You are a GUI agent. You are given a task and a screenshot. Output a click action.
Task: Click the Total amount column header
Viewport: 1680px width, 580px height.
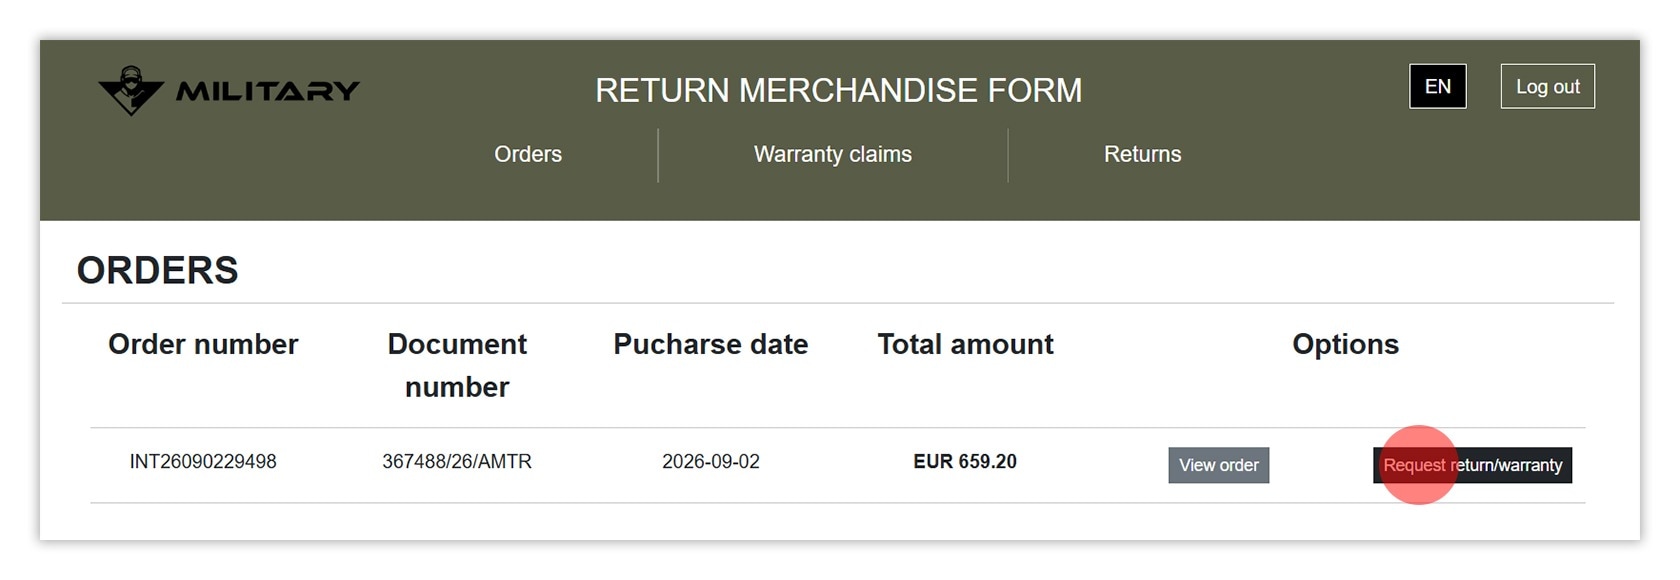965,344
